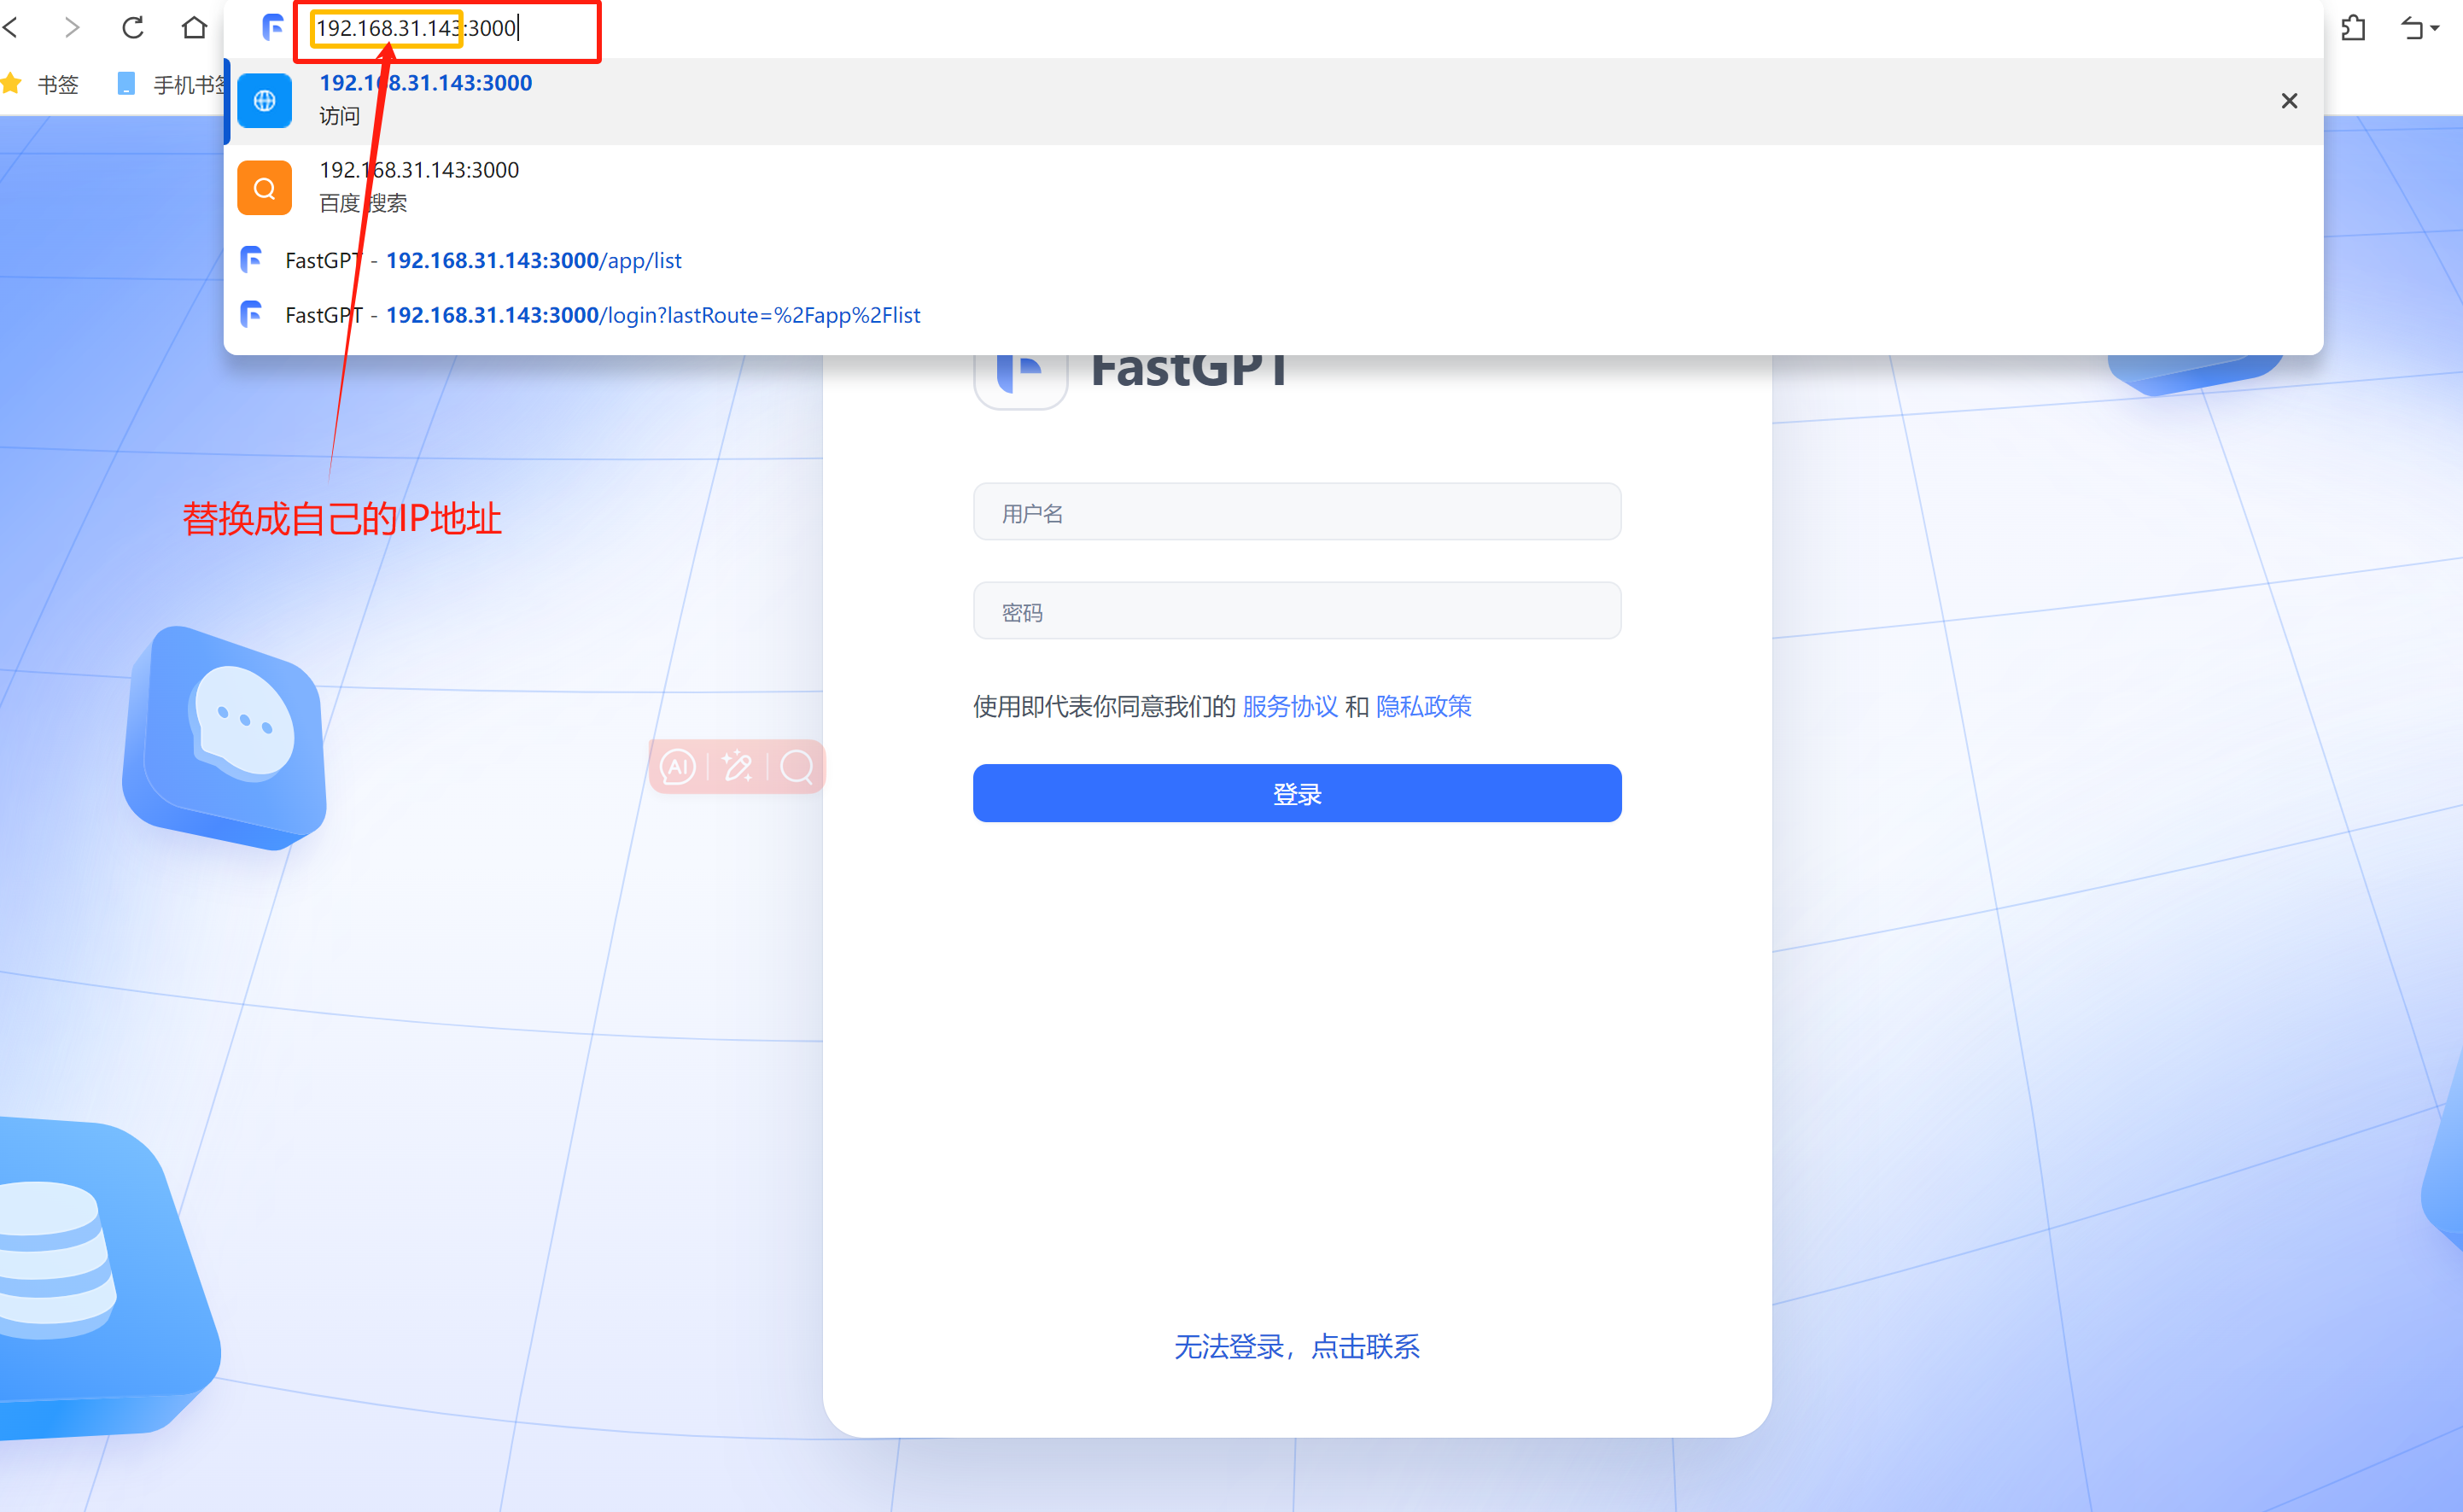Open the 隐私政策 privacy policy link

pos(1423,707)
